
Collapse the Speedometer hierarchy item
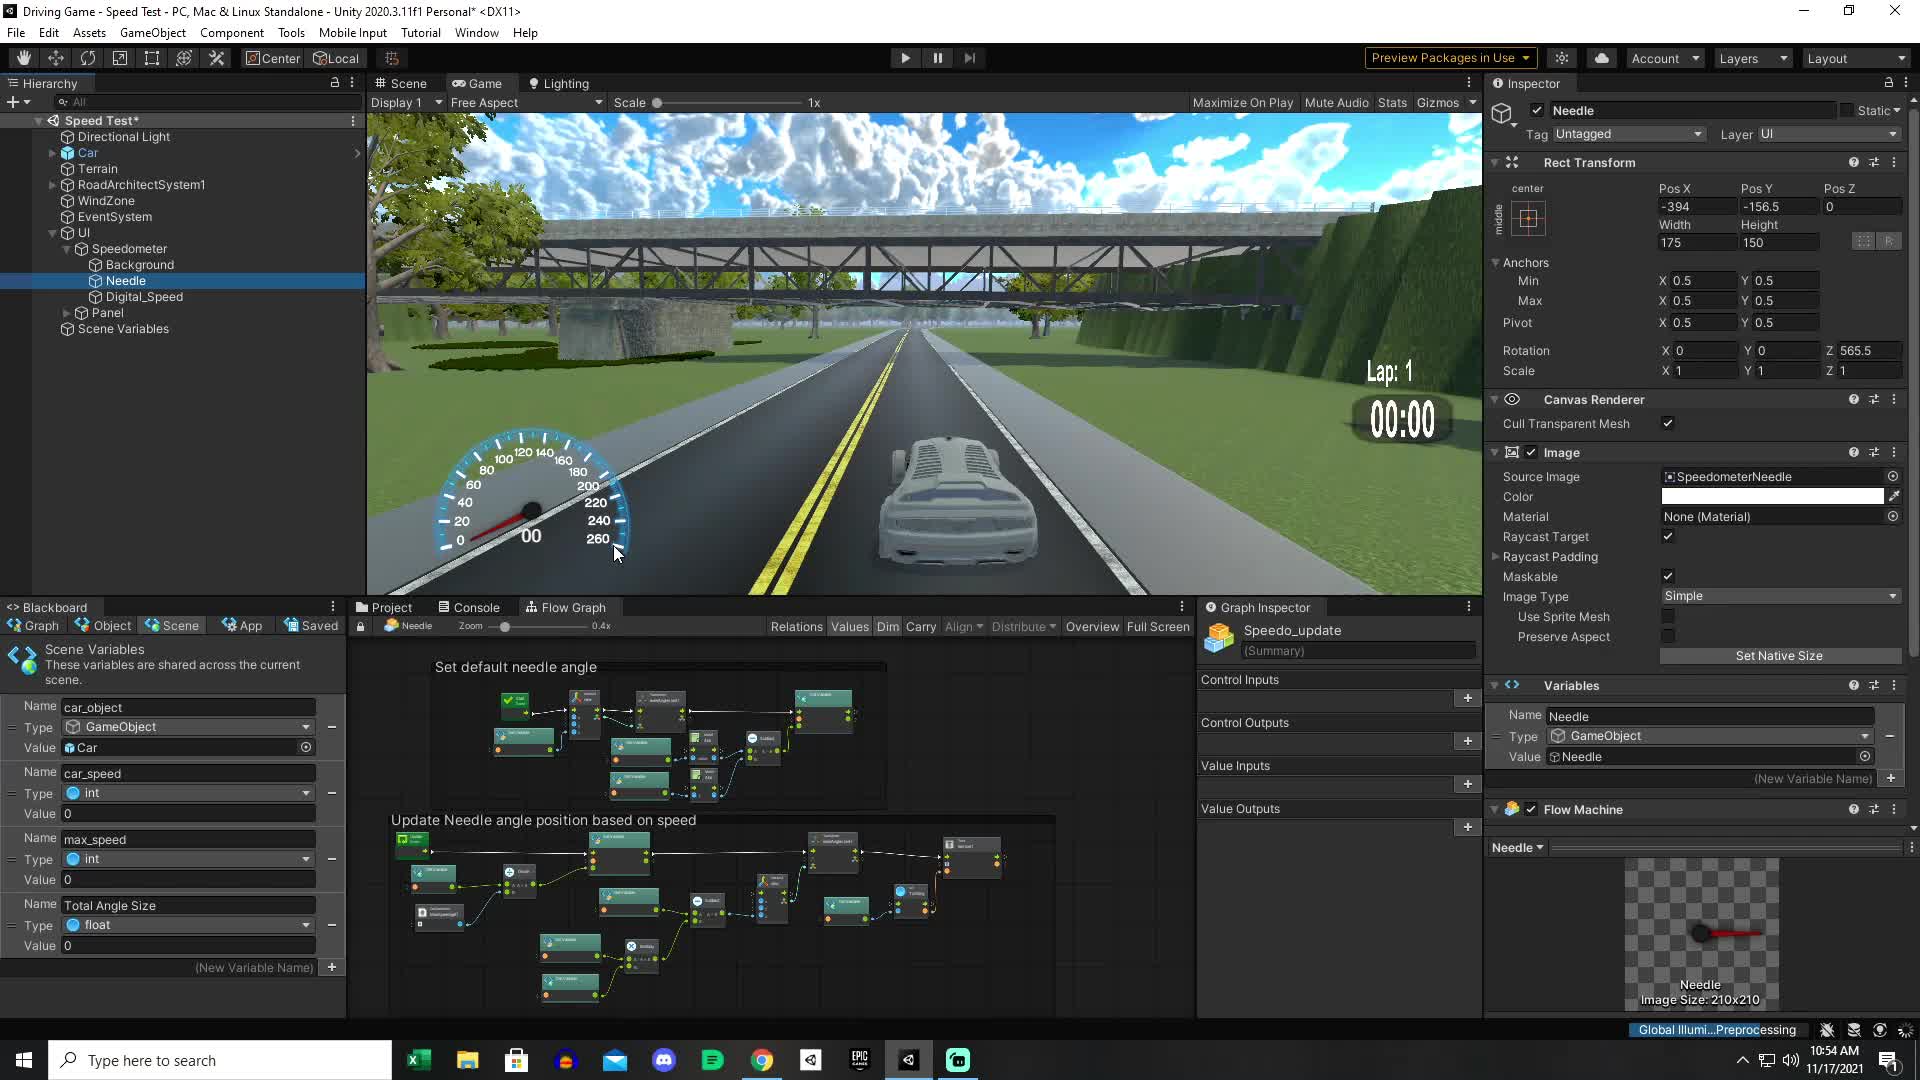pyautogui.click(x=66, y=249)
